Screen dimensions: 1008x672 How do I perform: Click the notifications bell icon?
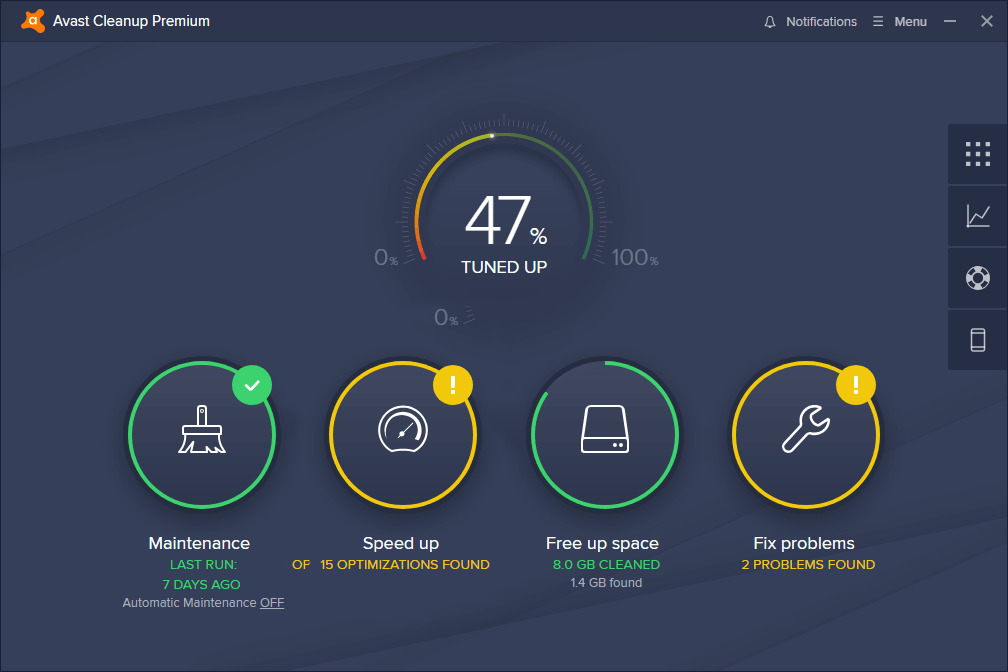[x=770, y=22]
